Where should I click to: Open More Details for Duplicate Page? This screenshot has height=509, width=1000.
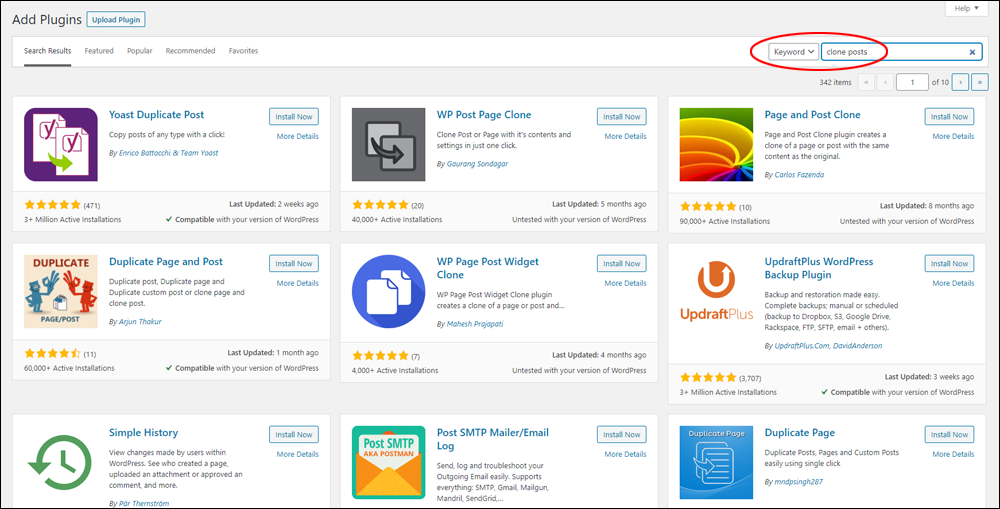(x=953, y=454)
